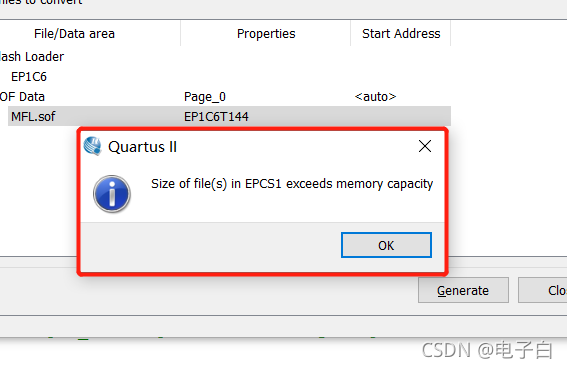Viewport: 567px width, 368px height.
Task: Click the EP1C6T144 properties cell
Action: [x=216, y=117]
